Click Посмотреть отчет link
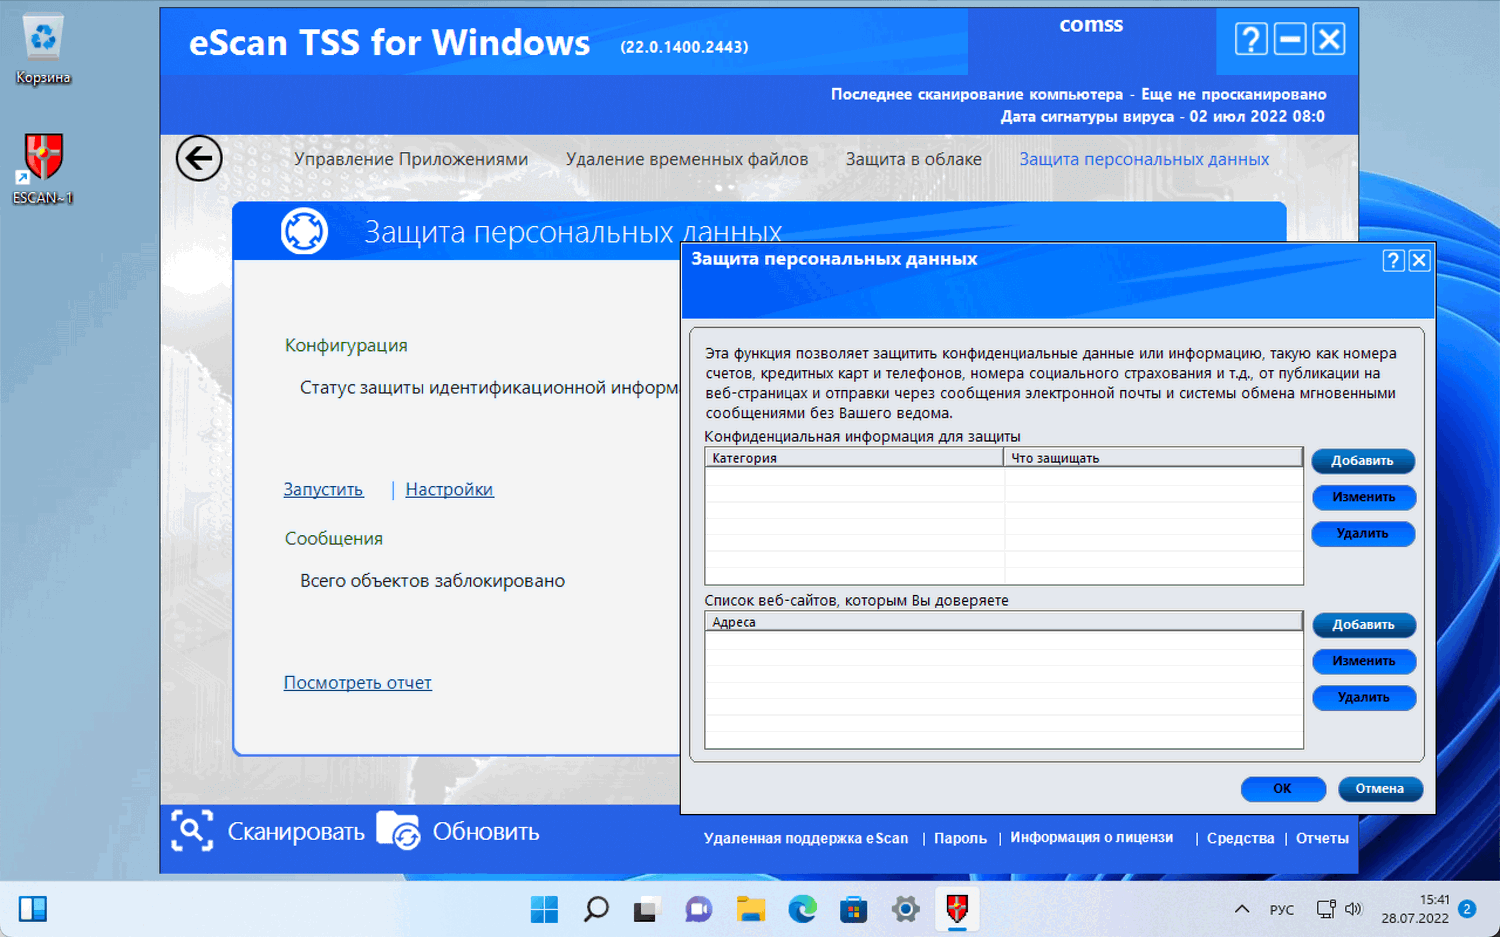Viewport: 1500px width, 937px height. pos(358,682)
